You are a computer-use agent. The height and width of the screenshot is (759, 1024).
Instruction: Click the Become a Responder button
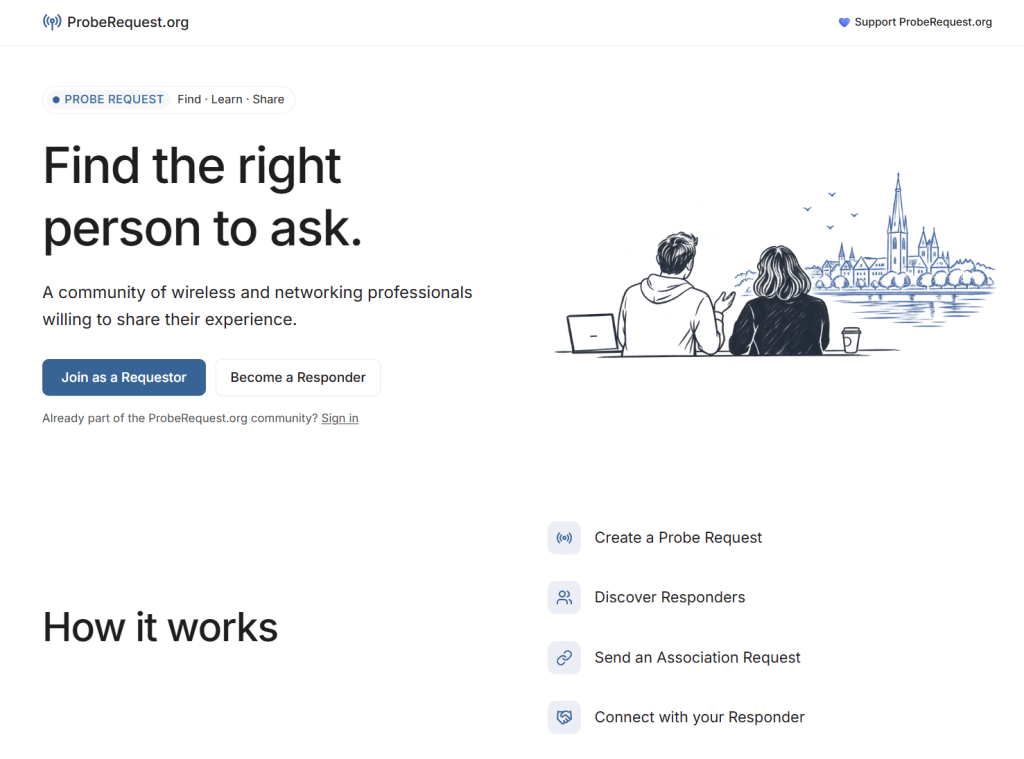[x=298, y=378]
